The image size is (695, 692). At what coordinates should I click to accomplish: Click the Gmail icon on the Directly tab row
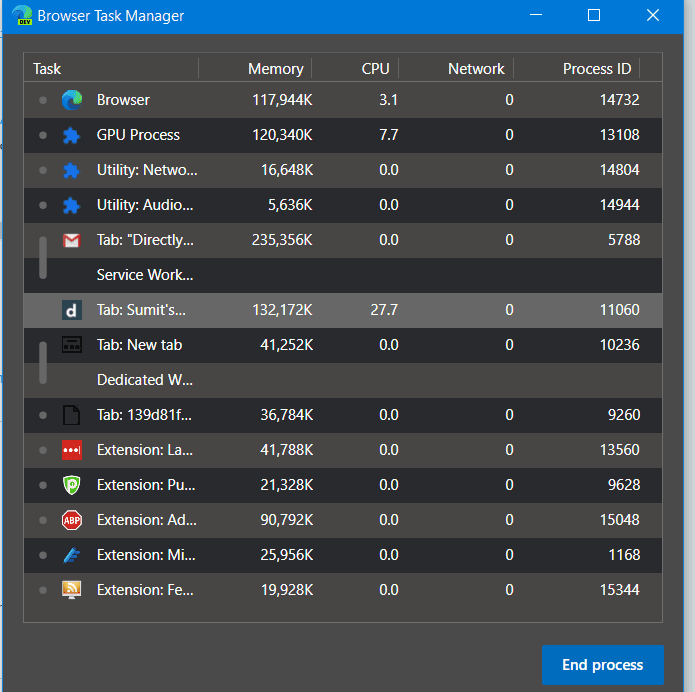click(x=71, y=240)
